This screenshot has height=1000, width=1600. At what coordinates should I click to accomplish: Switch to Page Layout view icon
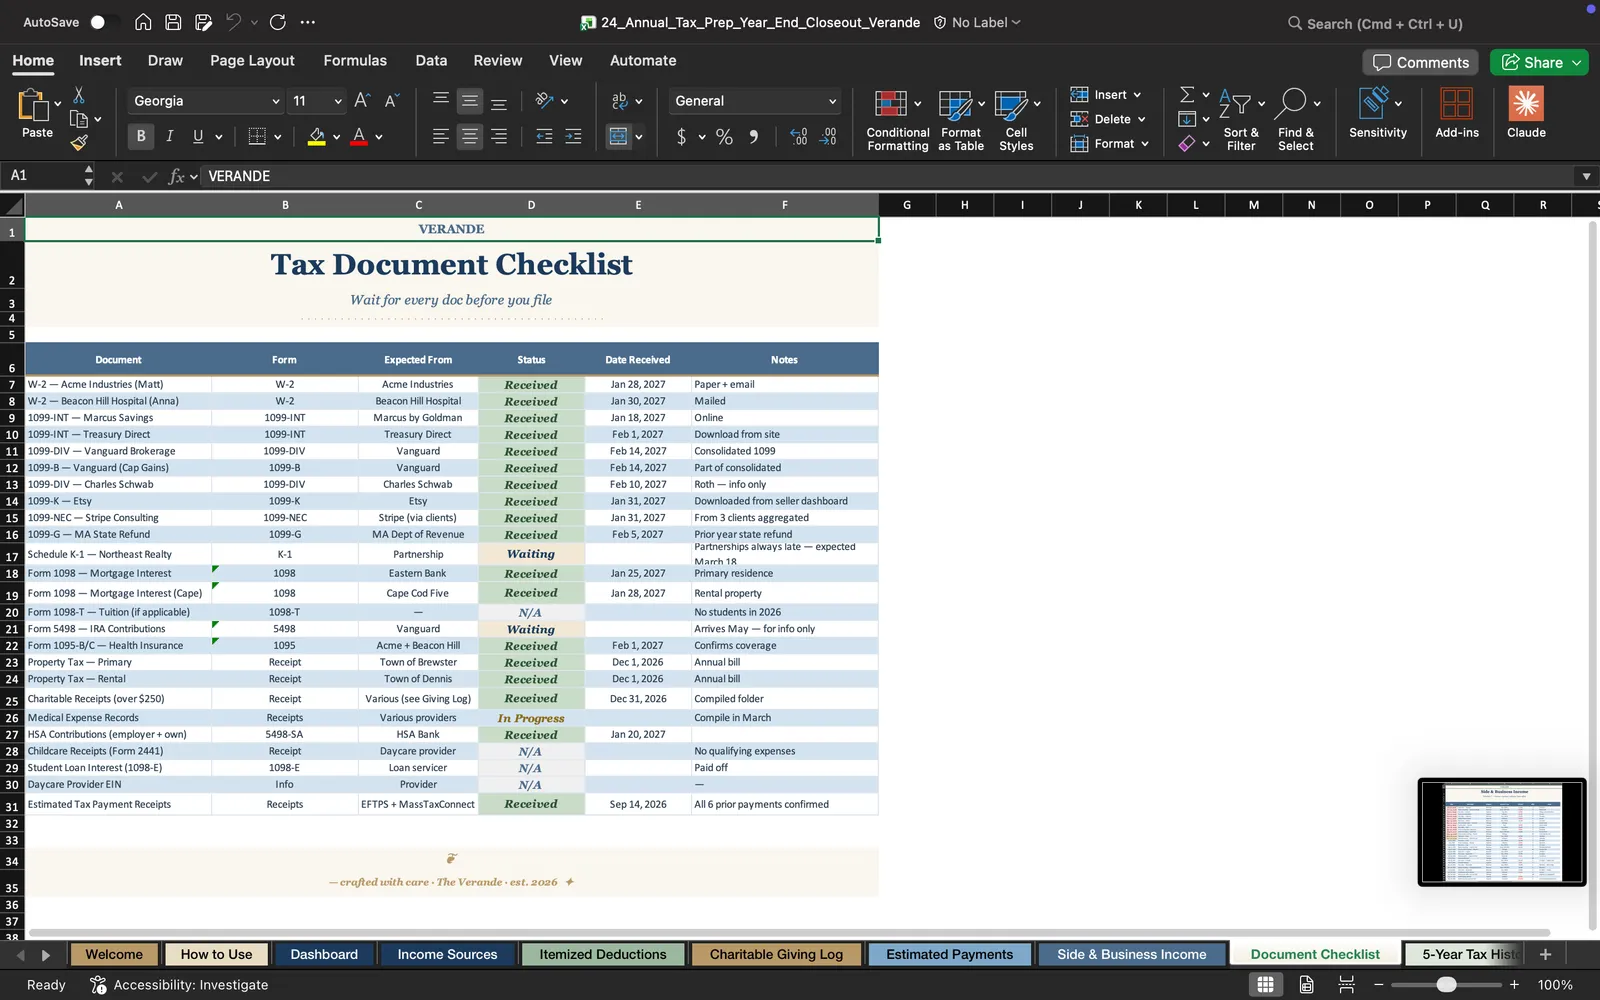[1306, 985]
